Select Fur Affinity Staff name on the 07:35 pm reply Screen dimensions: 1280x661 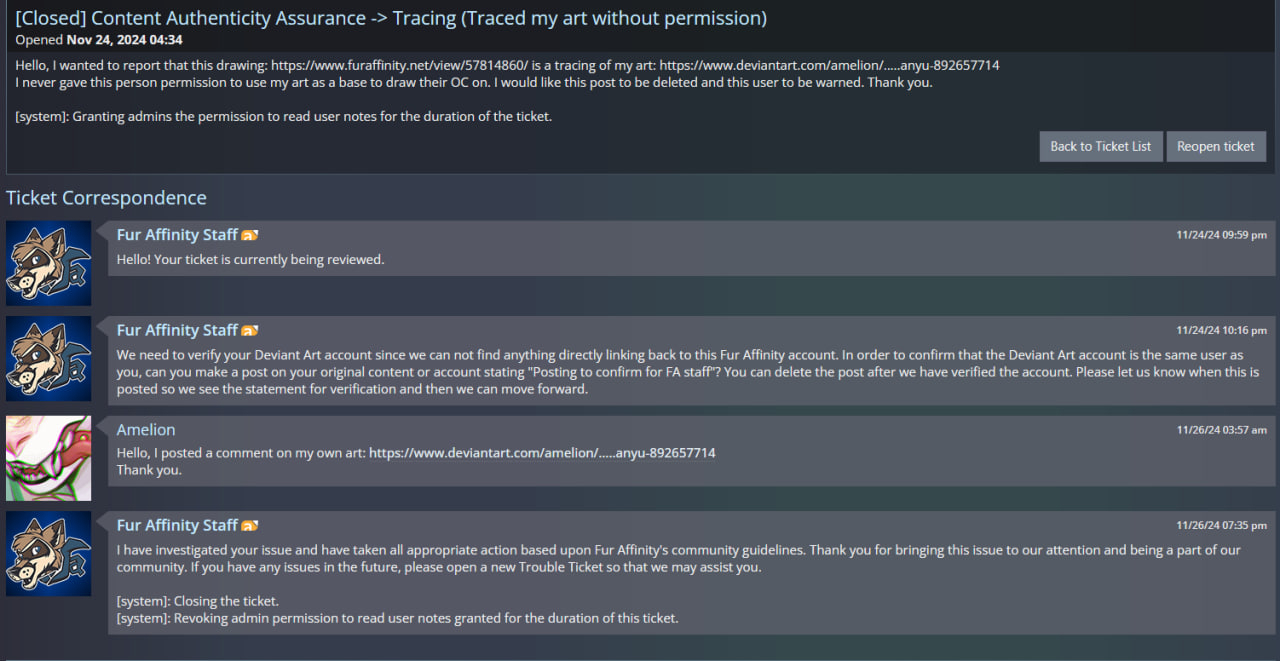pyautogui.click(x=177, y=525)
